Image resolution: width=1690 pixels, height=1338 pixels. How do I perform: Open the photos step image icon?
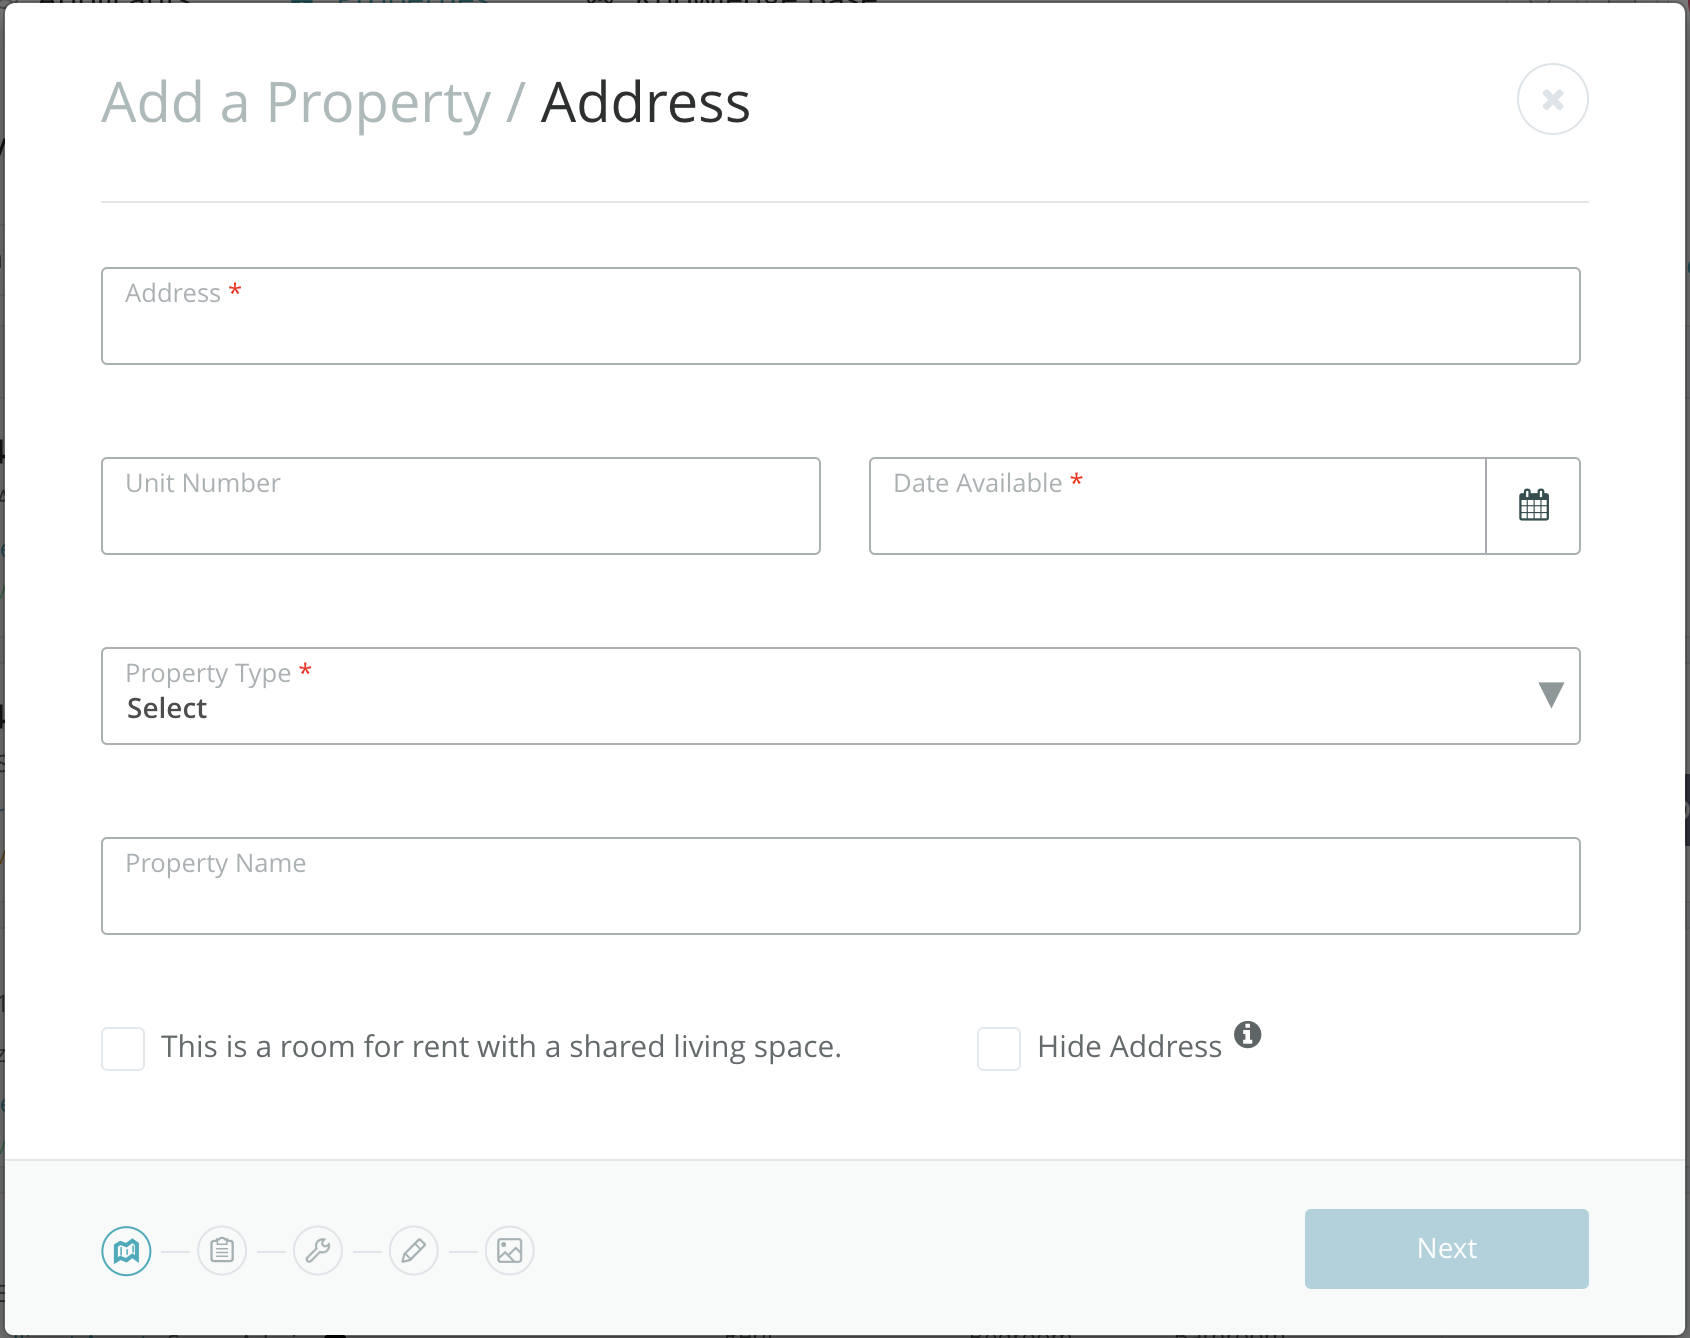509,1250
